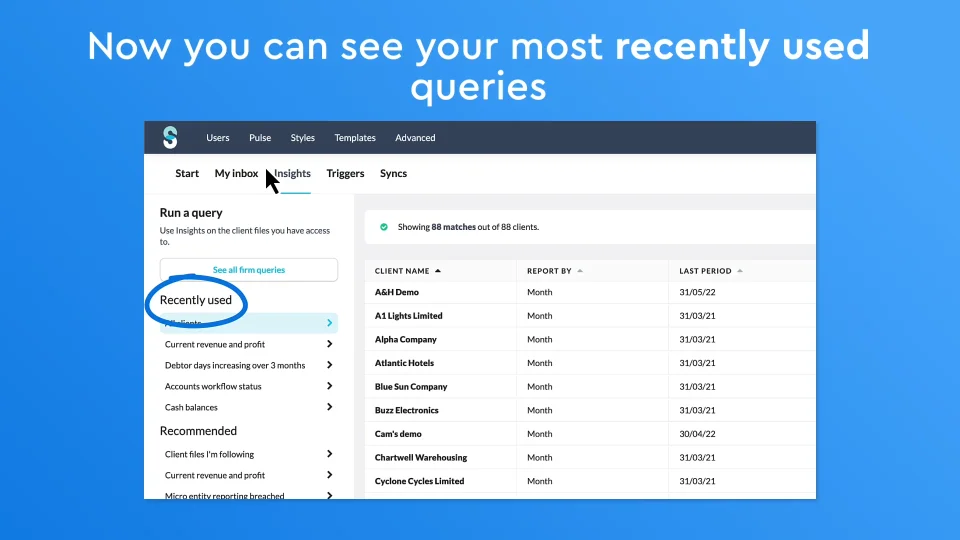Open the Styles menu

302,138
